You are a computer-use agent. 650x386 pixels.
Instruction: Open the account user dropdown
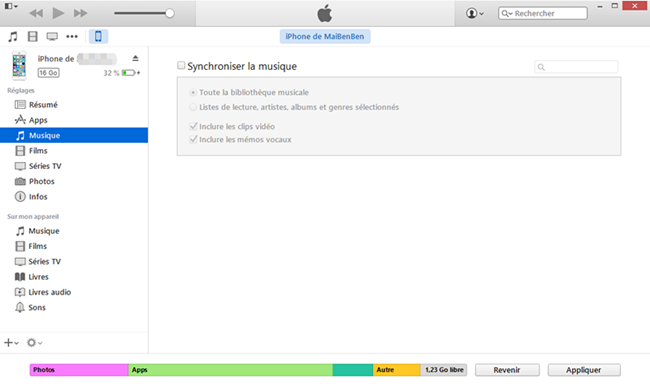(x=475, y=13)
